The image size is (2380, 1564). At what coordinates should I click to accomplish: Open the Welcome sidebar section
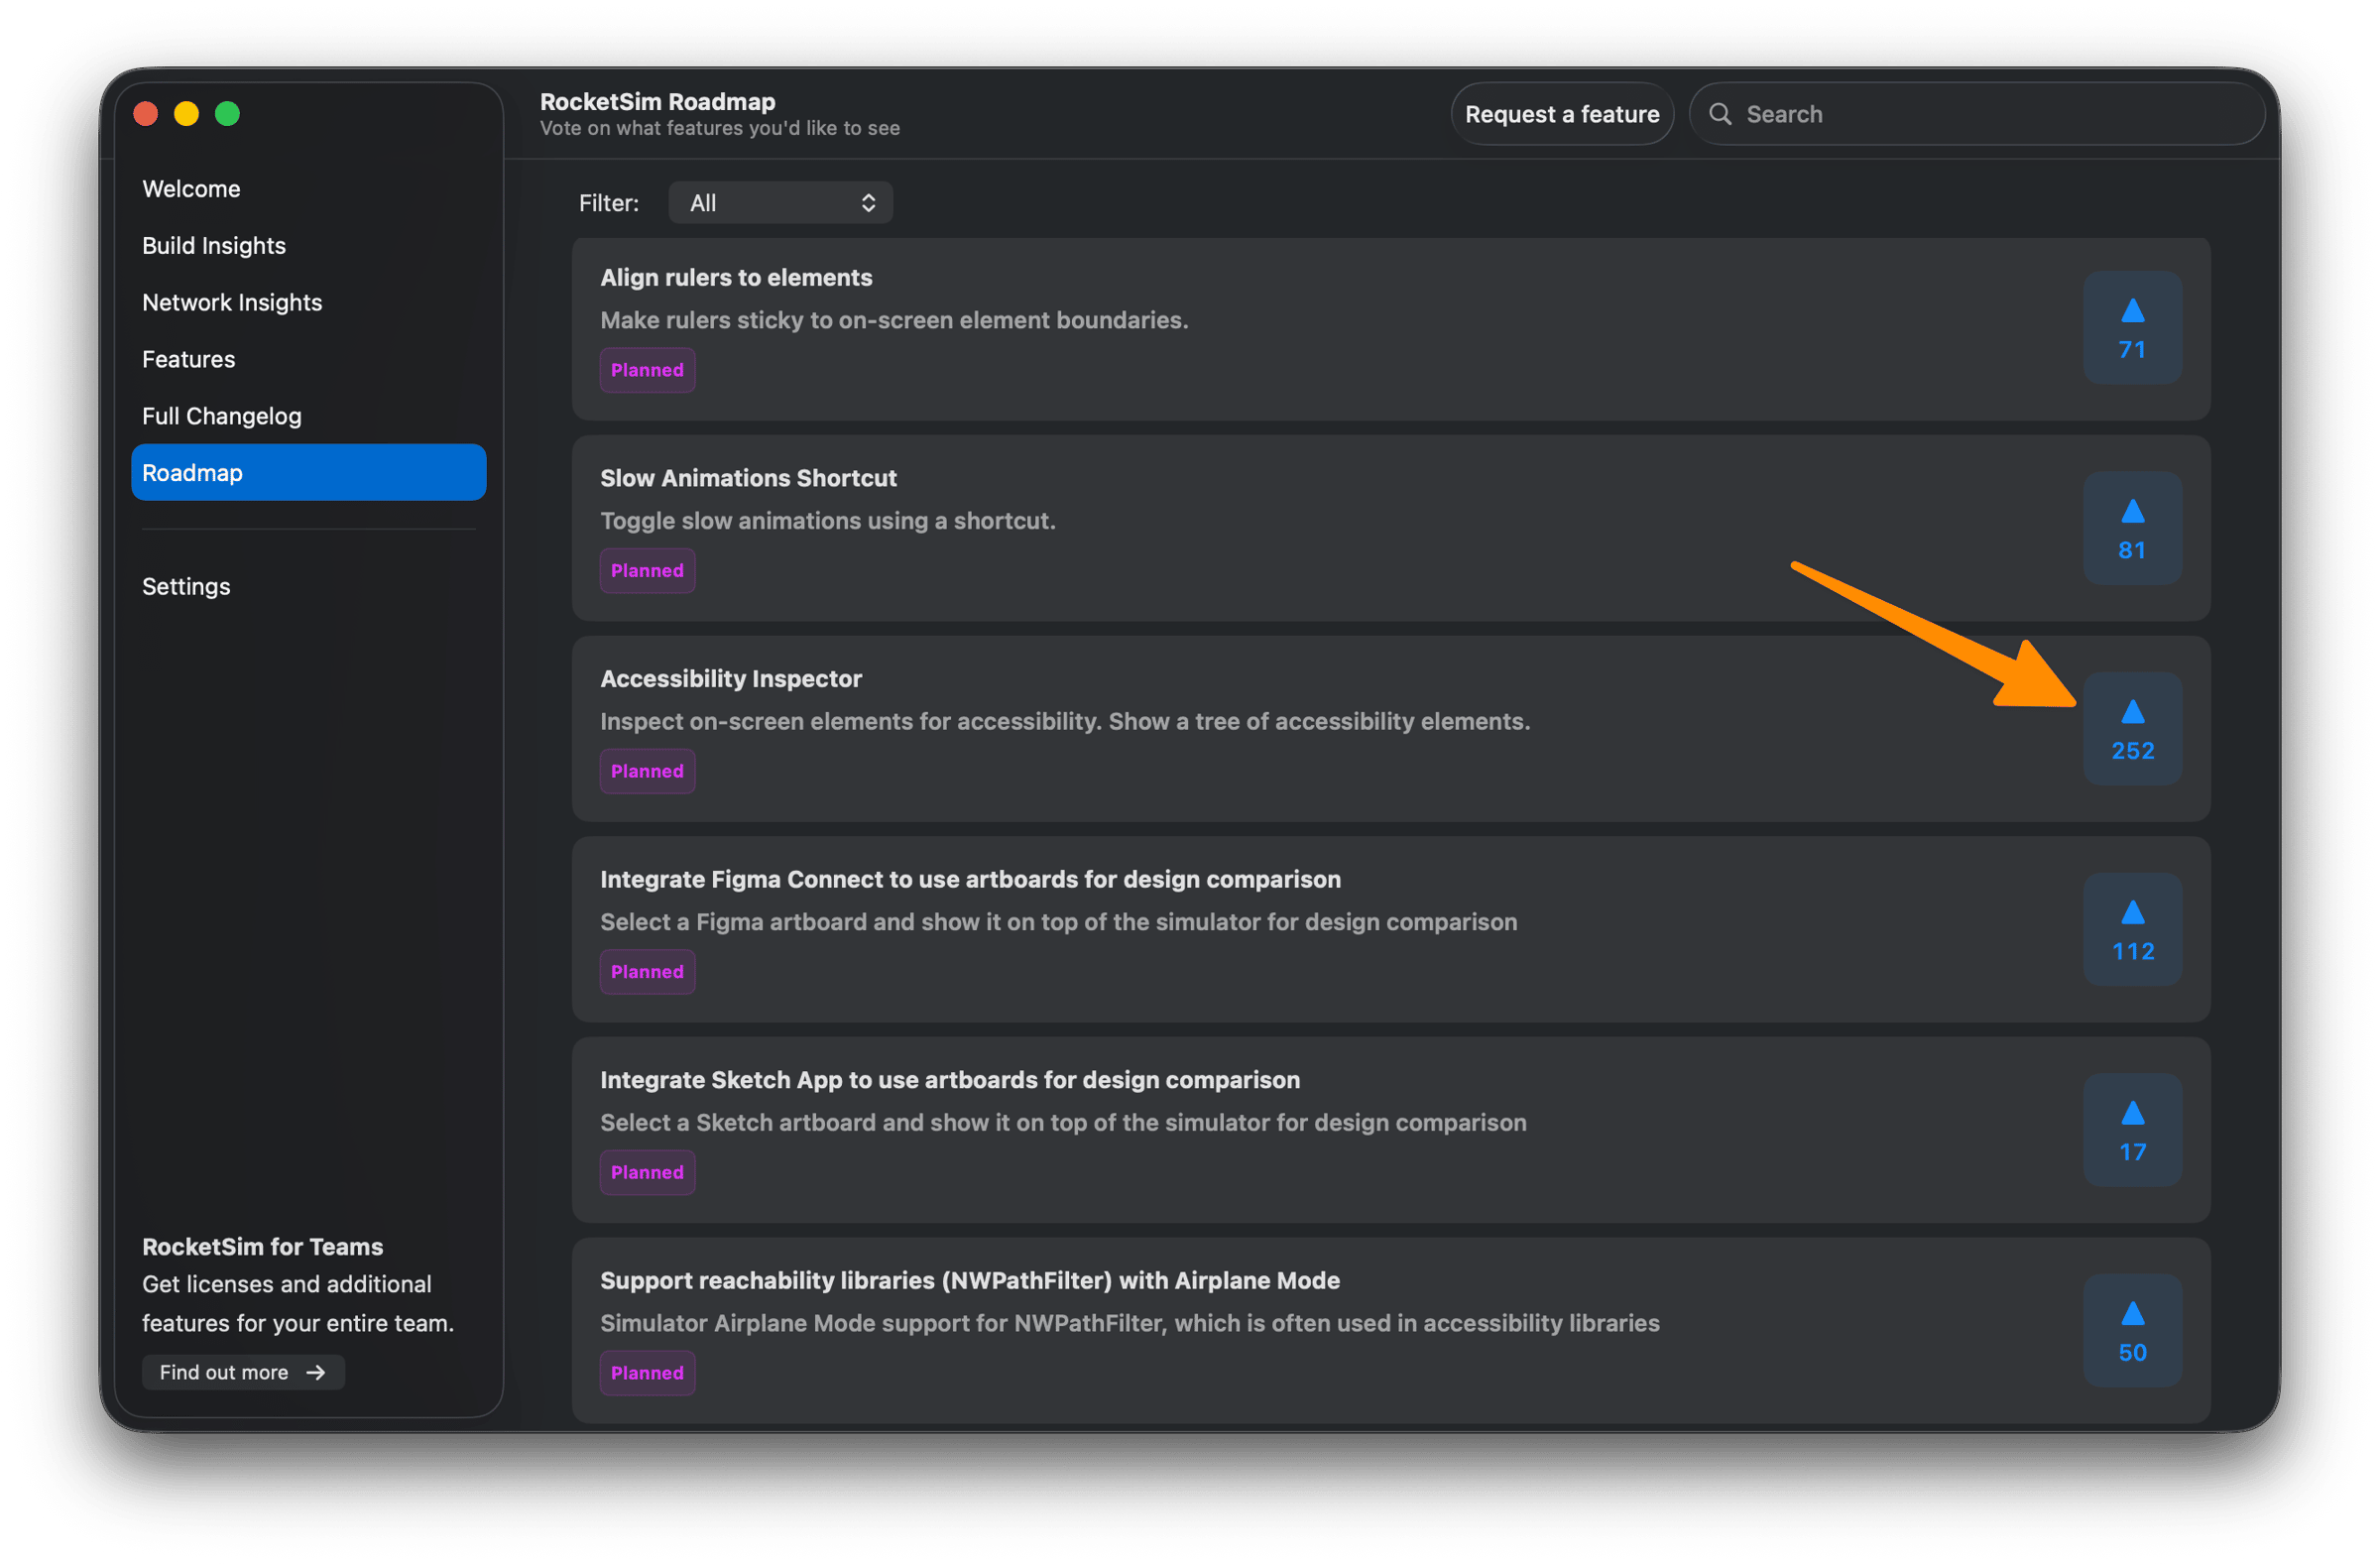[x=191, y=189]
